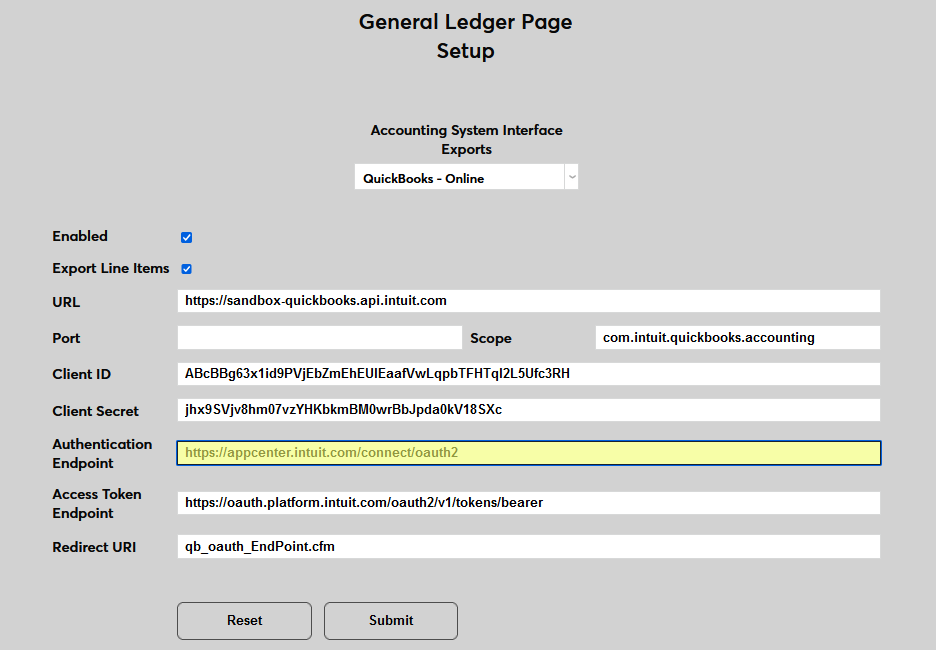The image size is (936, 650).
Task: Click the dropdown arrow beside QuickBooks - Online
Action: [x=571, y=176]
